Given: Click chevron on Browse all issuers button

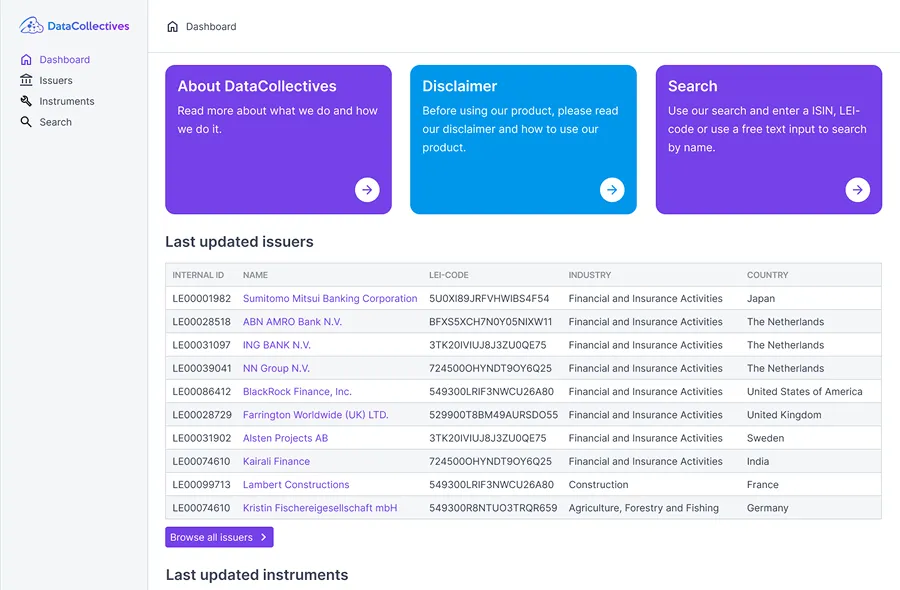Looking at the screenshot, I should click(x=263, y=537).
